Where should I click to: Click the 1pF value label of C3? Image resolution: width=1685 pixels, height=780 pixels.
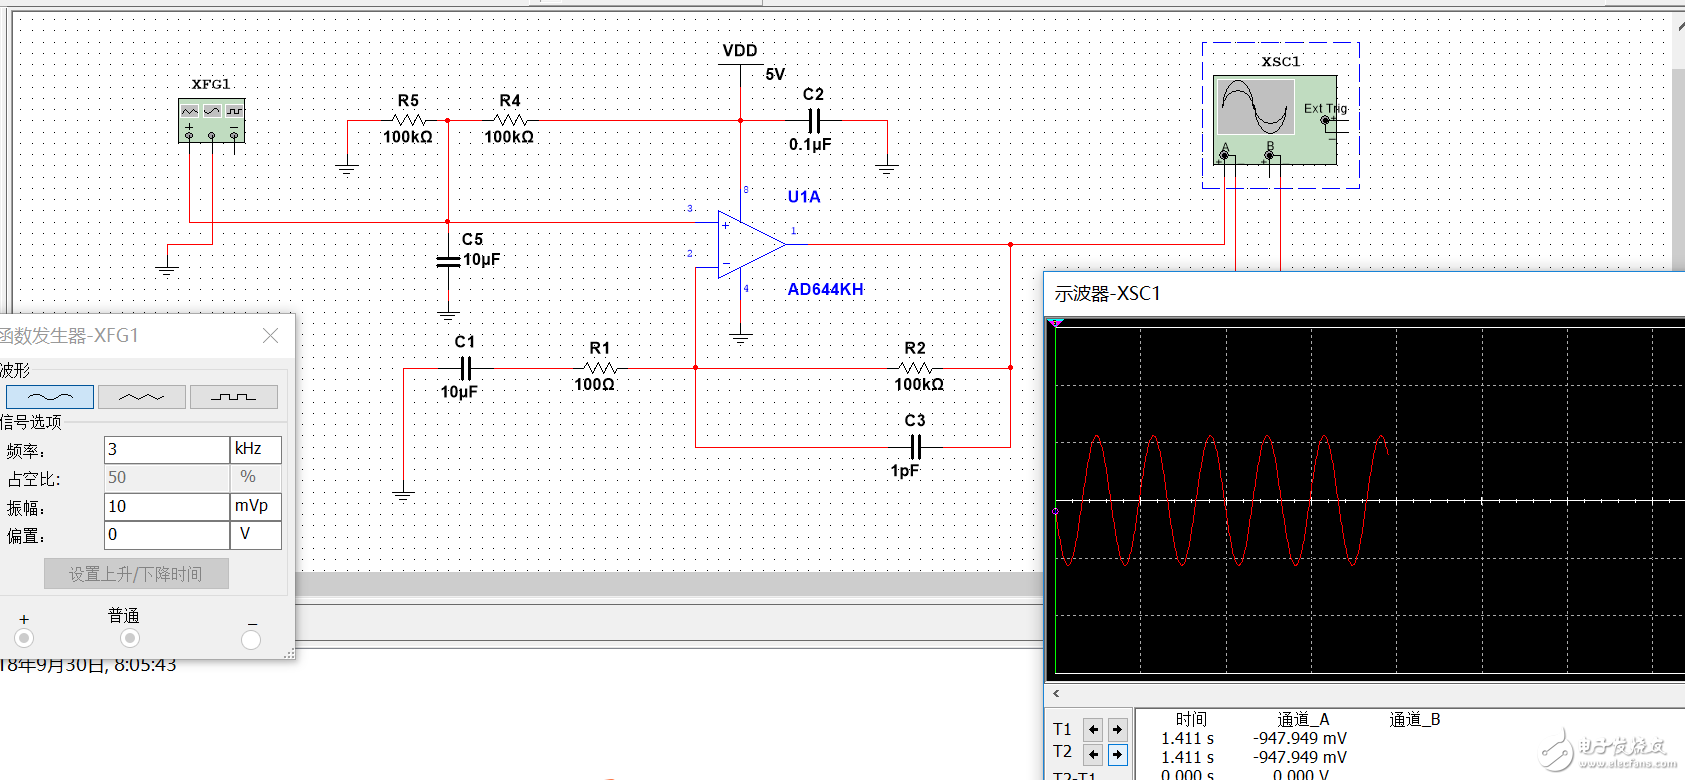coord(904,471)
